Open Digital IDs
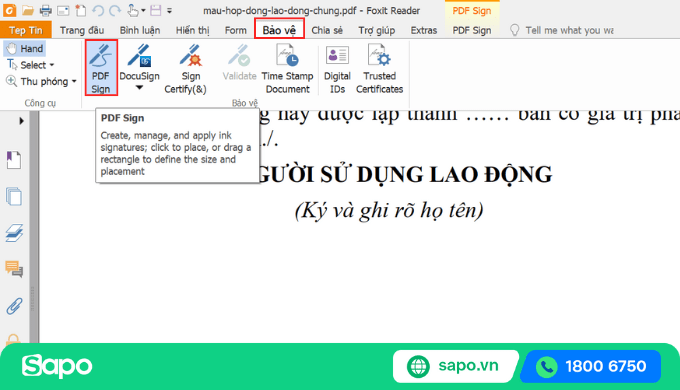The width and height of the screenshot is (680, 390). [337, 68]
